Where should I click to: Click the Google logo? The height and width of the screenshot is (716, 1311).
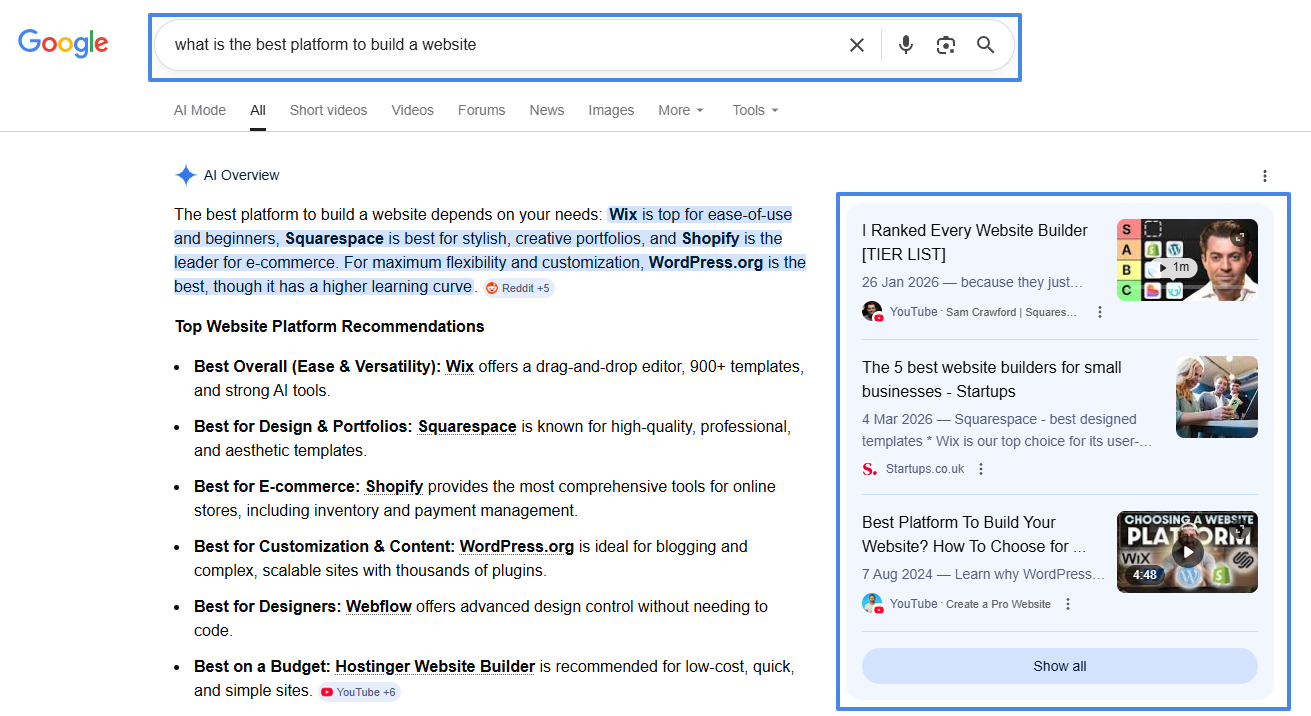click(63, 43)
